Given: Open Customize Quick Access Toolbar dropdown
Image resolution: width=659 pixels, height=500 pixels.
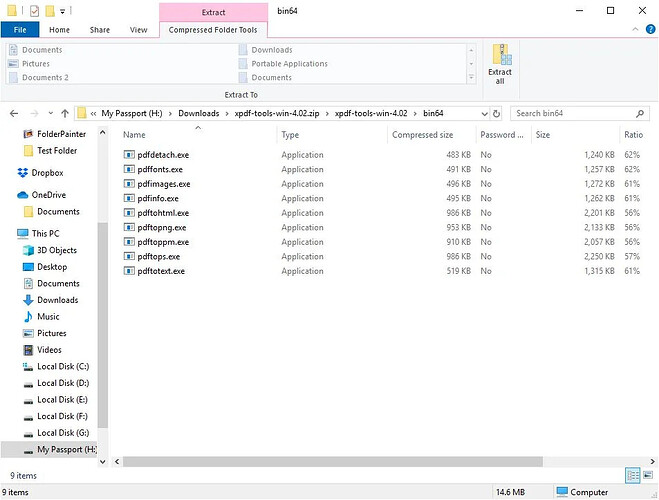Looking at the screenshot, I should 63,11.
